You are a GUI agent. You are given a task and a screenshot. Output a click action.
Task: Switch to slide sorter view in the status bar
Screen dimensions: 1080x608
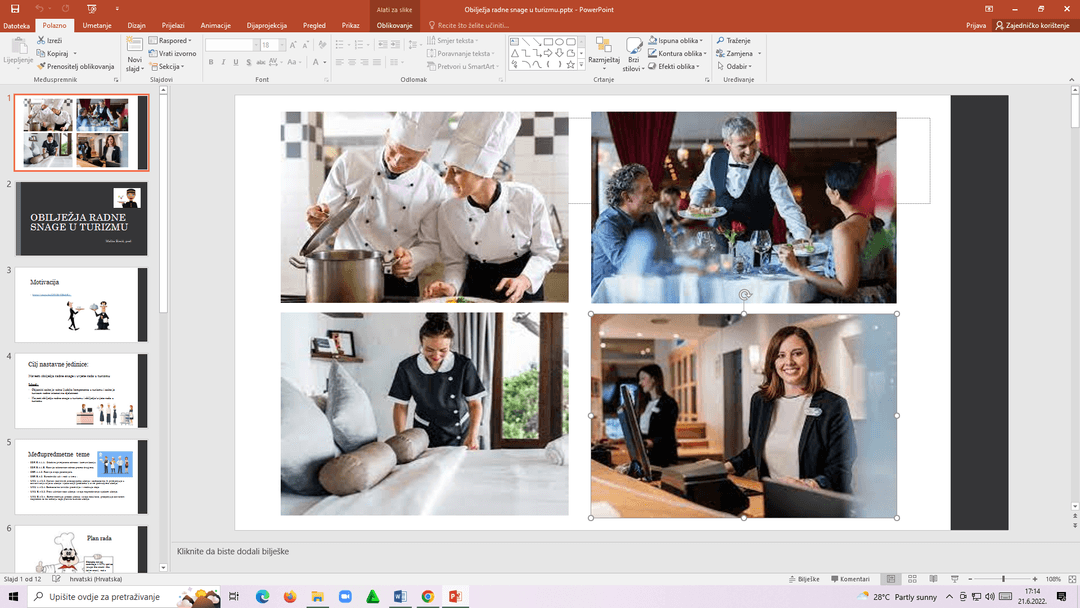911,579
